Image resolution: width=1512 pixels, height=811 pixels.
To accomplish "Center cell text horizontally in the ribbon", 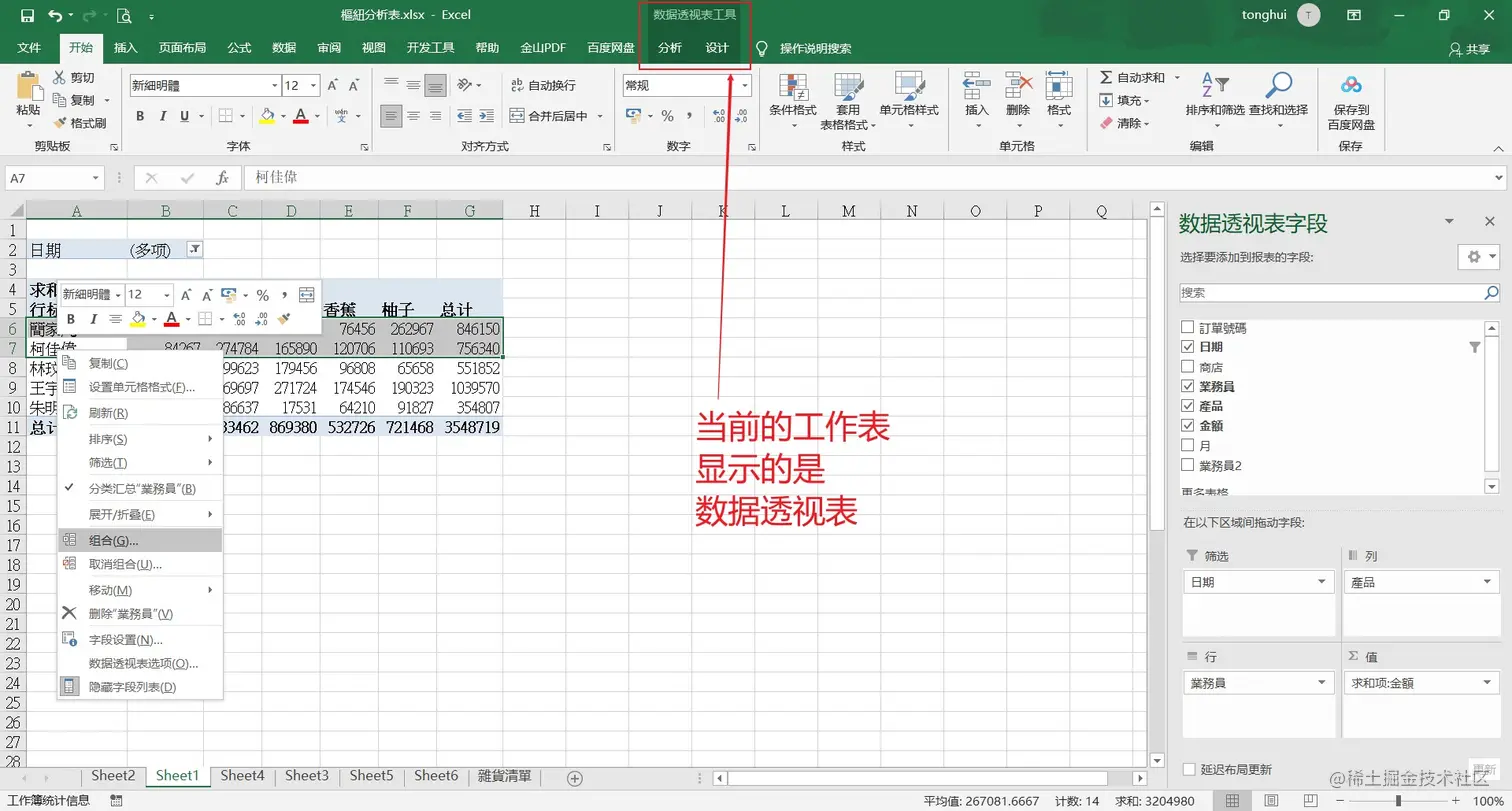I will [413, 116].
